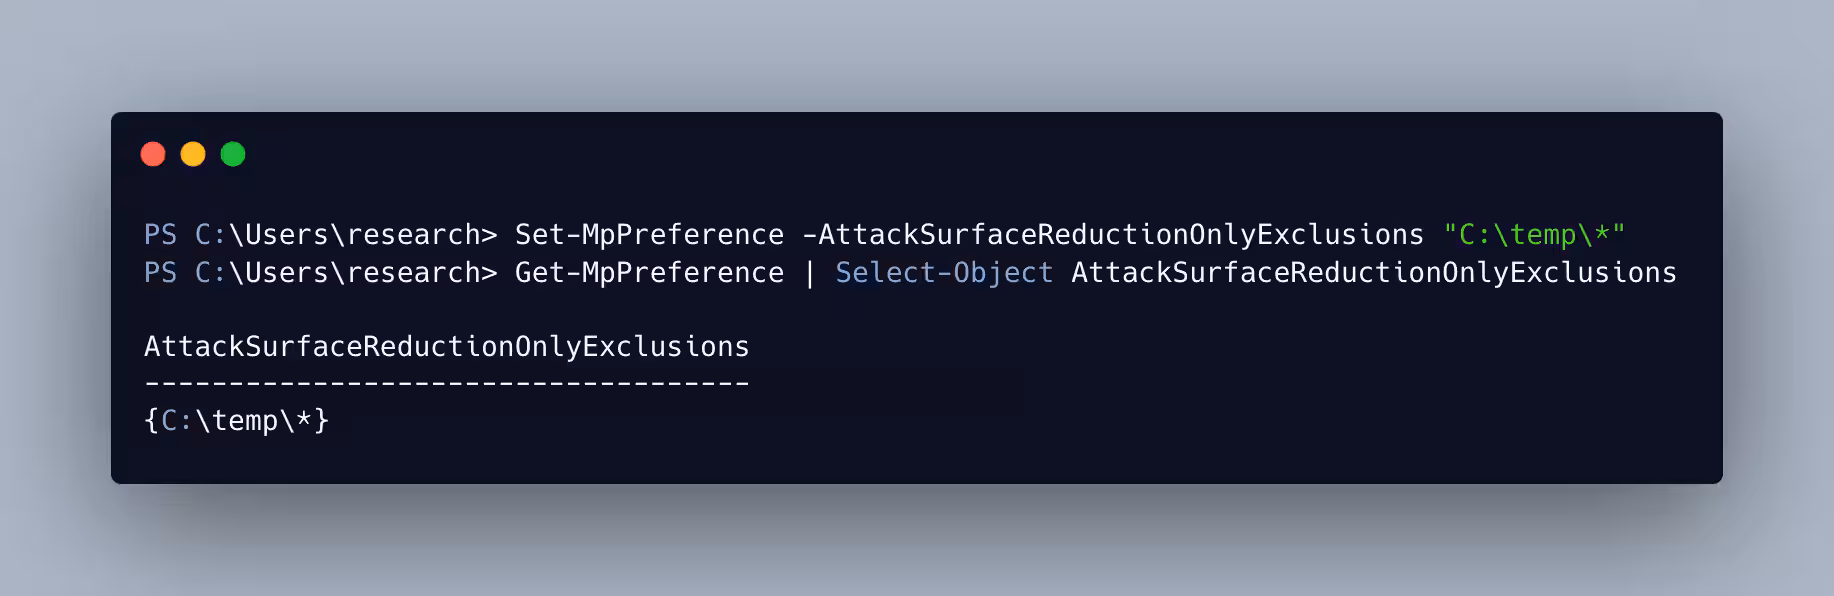Click the AttackSurfaceReductionOnlyExclusions argument after Select-Object

coord(1373,273)
